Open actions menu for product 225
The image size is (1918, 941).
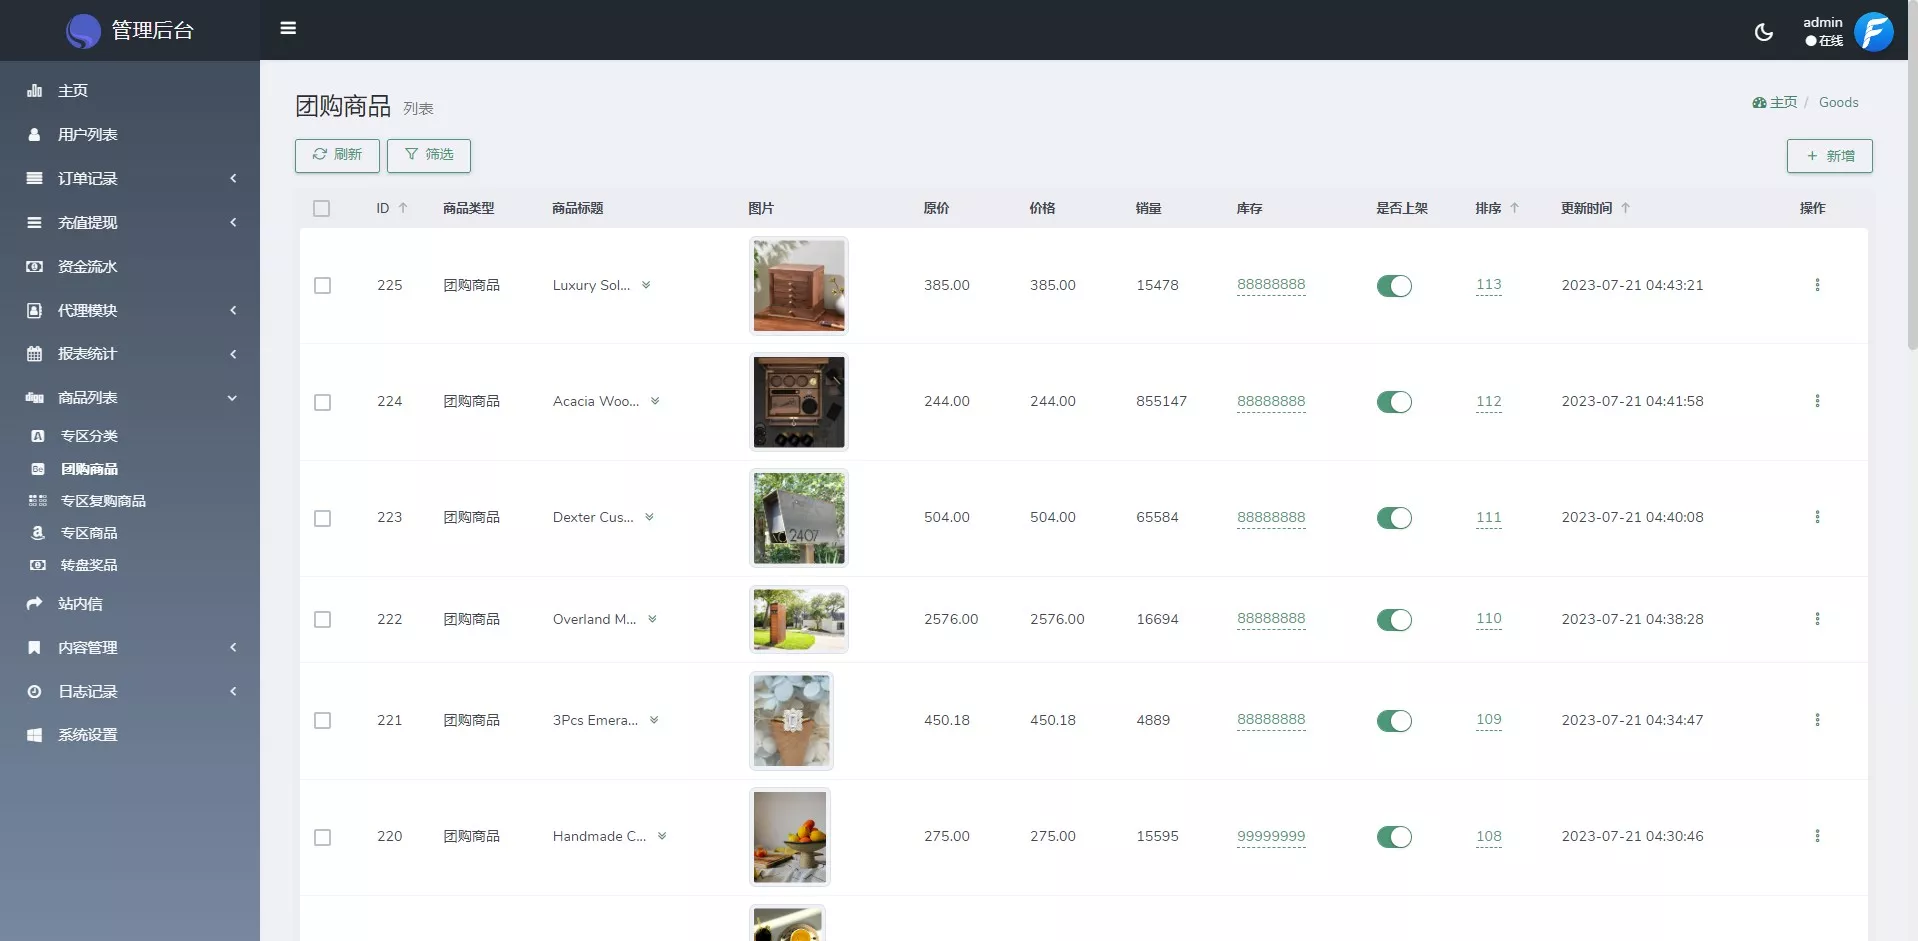pyautogui.click(x=1816, y=285)
